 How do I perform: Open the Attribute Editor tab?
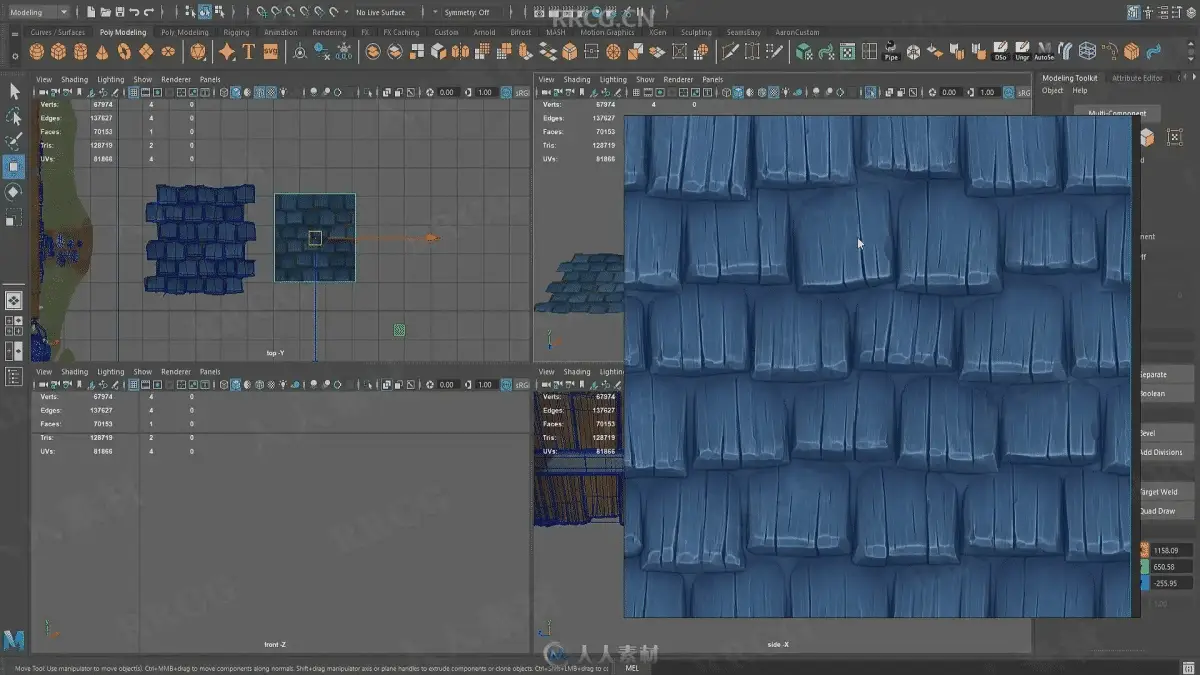pyautogui.click(x=1137, y=78)
